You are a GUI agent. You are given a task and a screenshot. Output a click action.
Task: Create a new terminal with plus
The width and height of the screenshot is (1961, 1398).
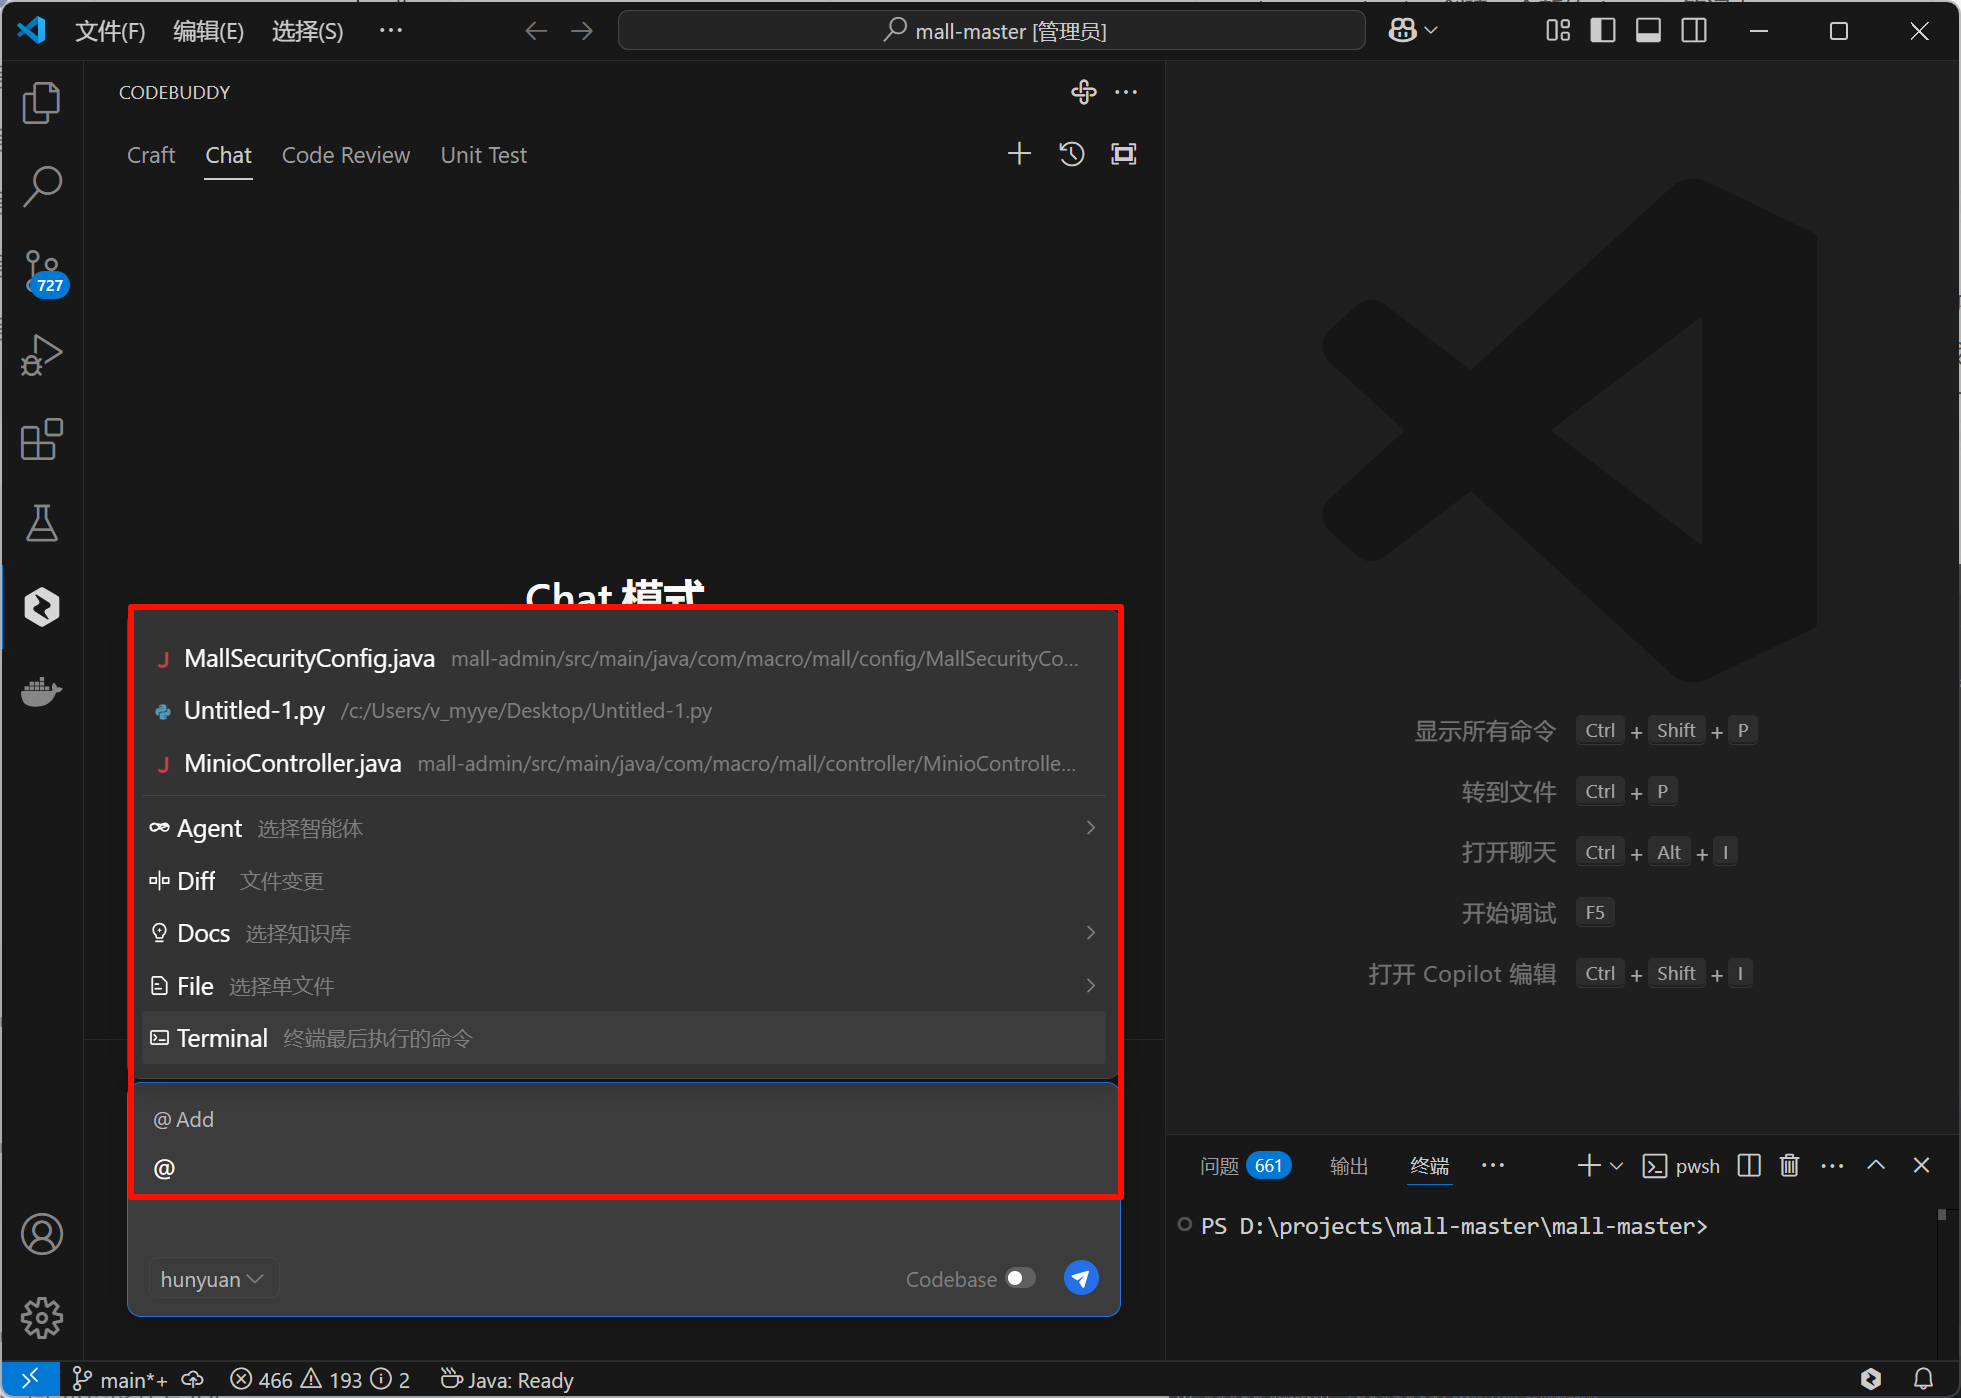[1588, 1166]
